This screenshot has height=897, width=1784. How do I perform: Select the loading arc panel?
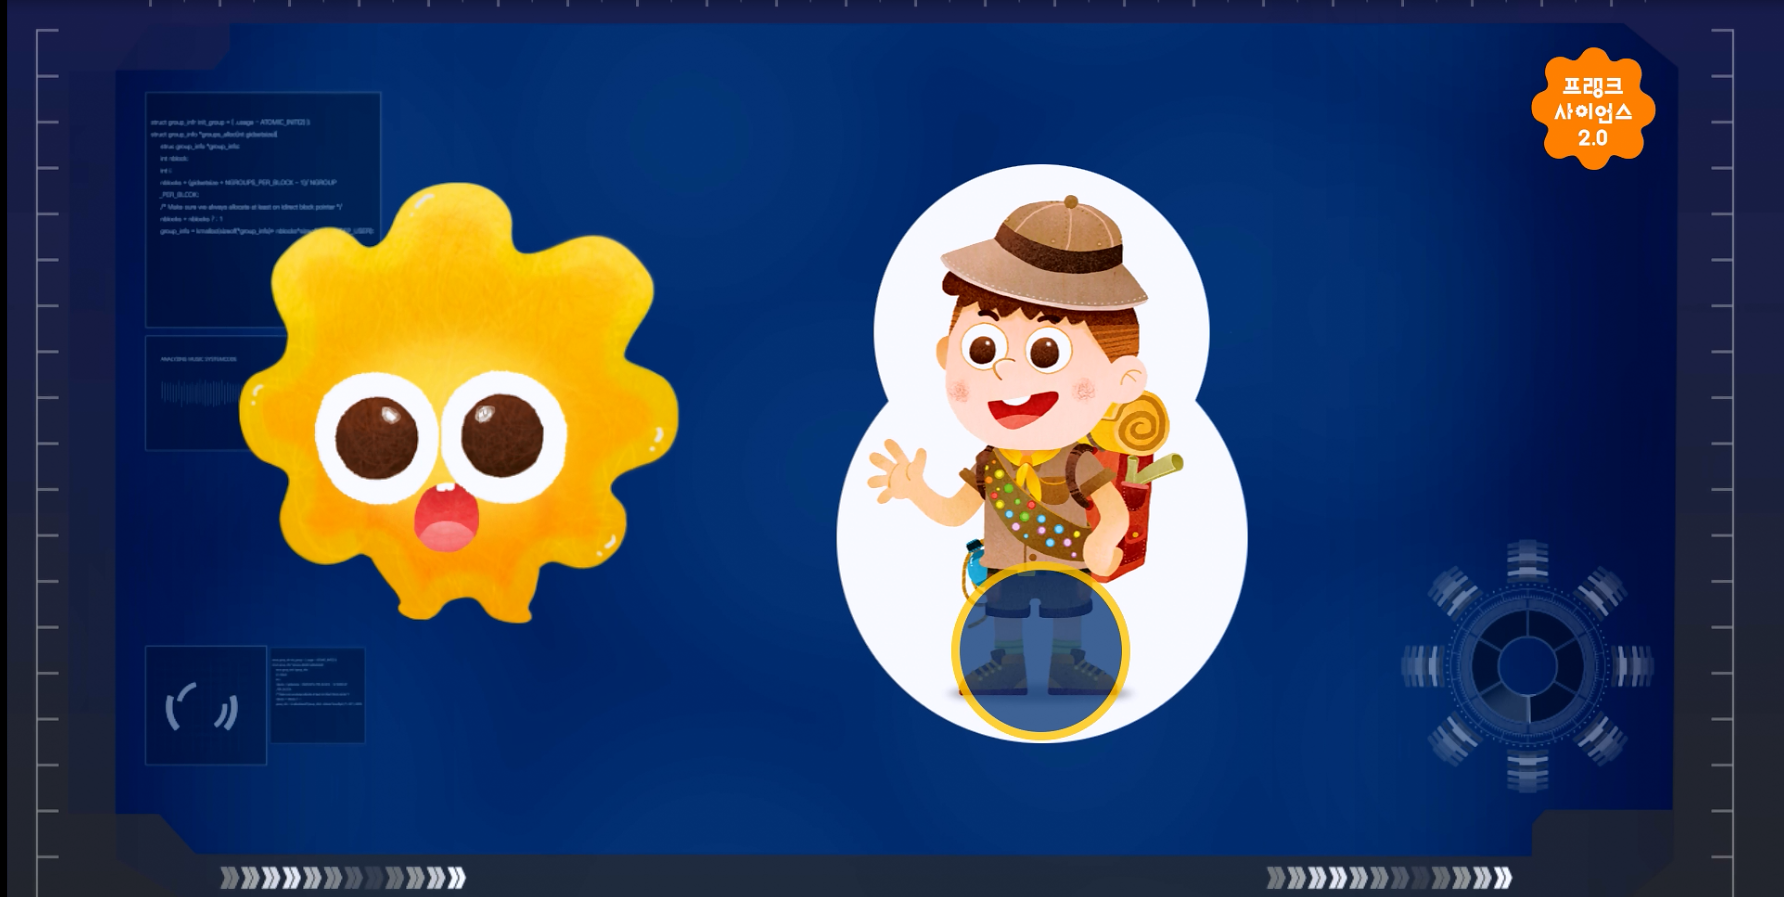click(205, 706)
